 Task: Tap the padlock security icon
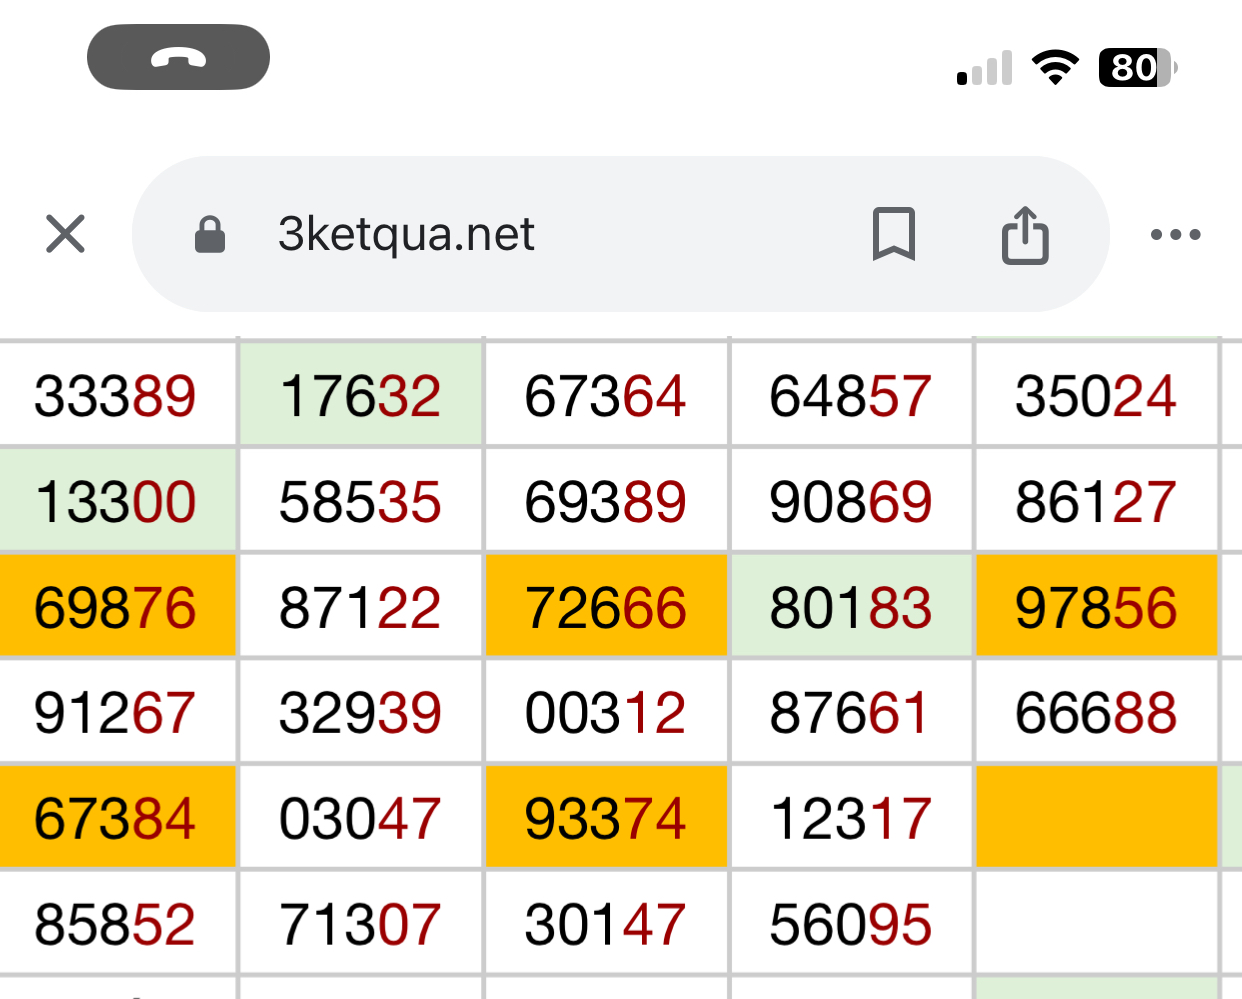(210, 235)
